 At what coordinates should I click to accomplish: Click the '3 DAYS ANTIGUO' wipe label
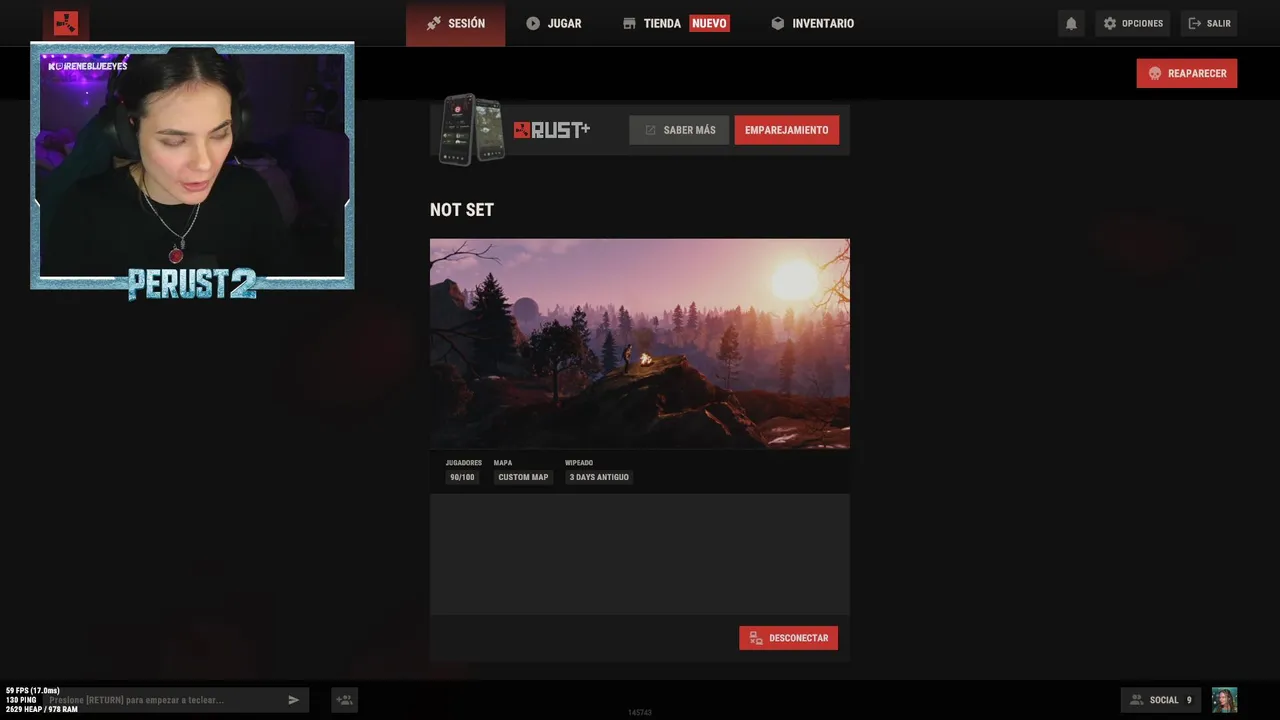[x=599, y=477]
